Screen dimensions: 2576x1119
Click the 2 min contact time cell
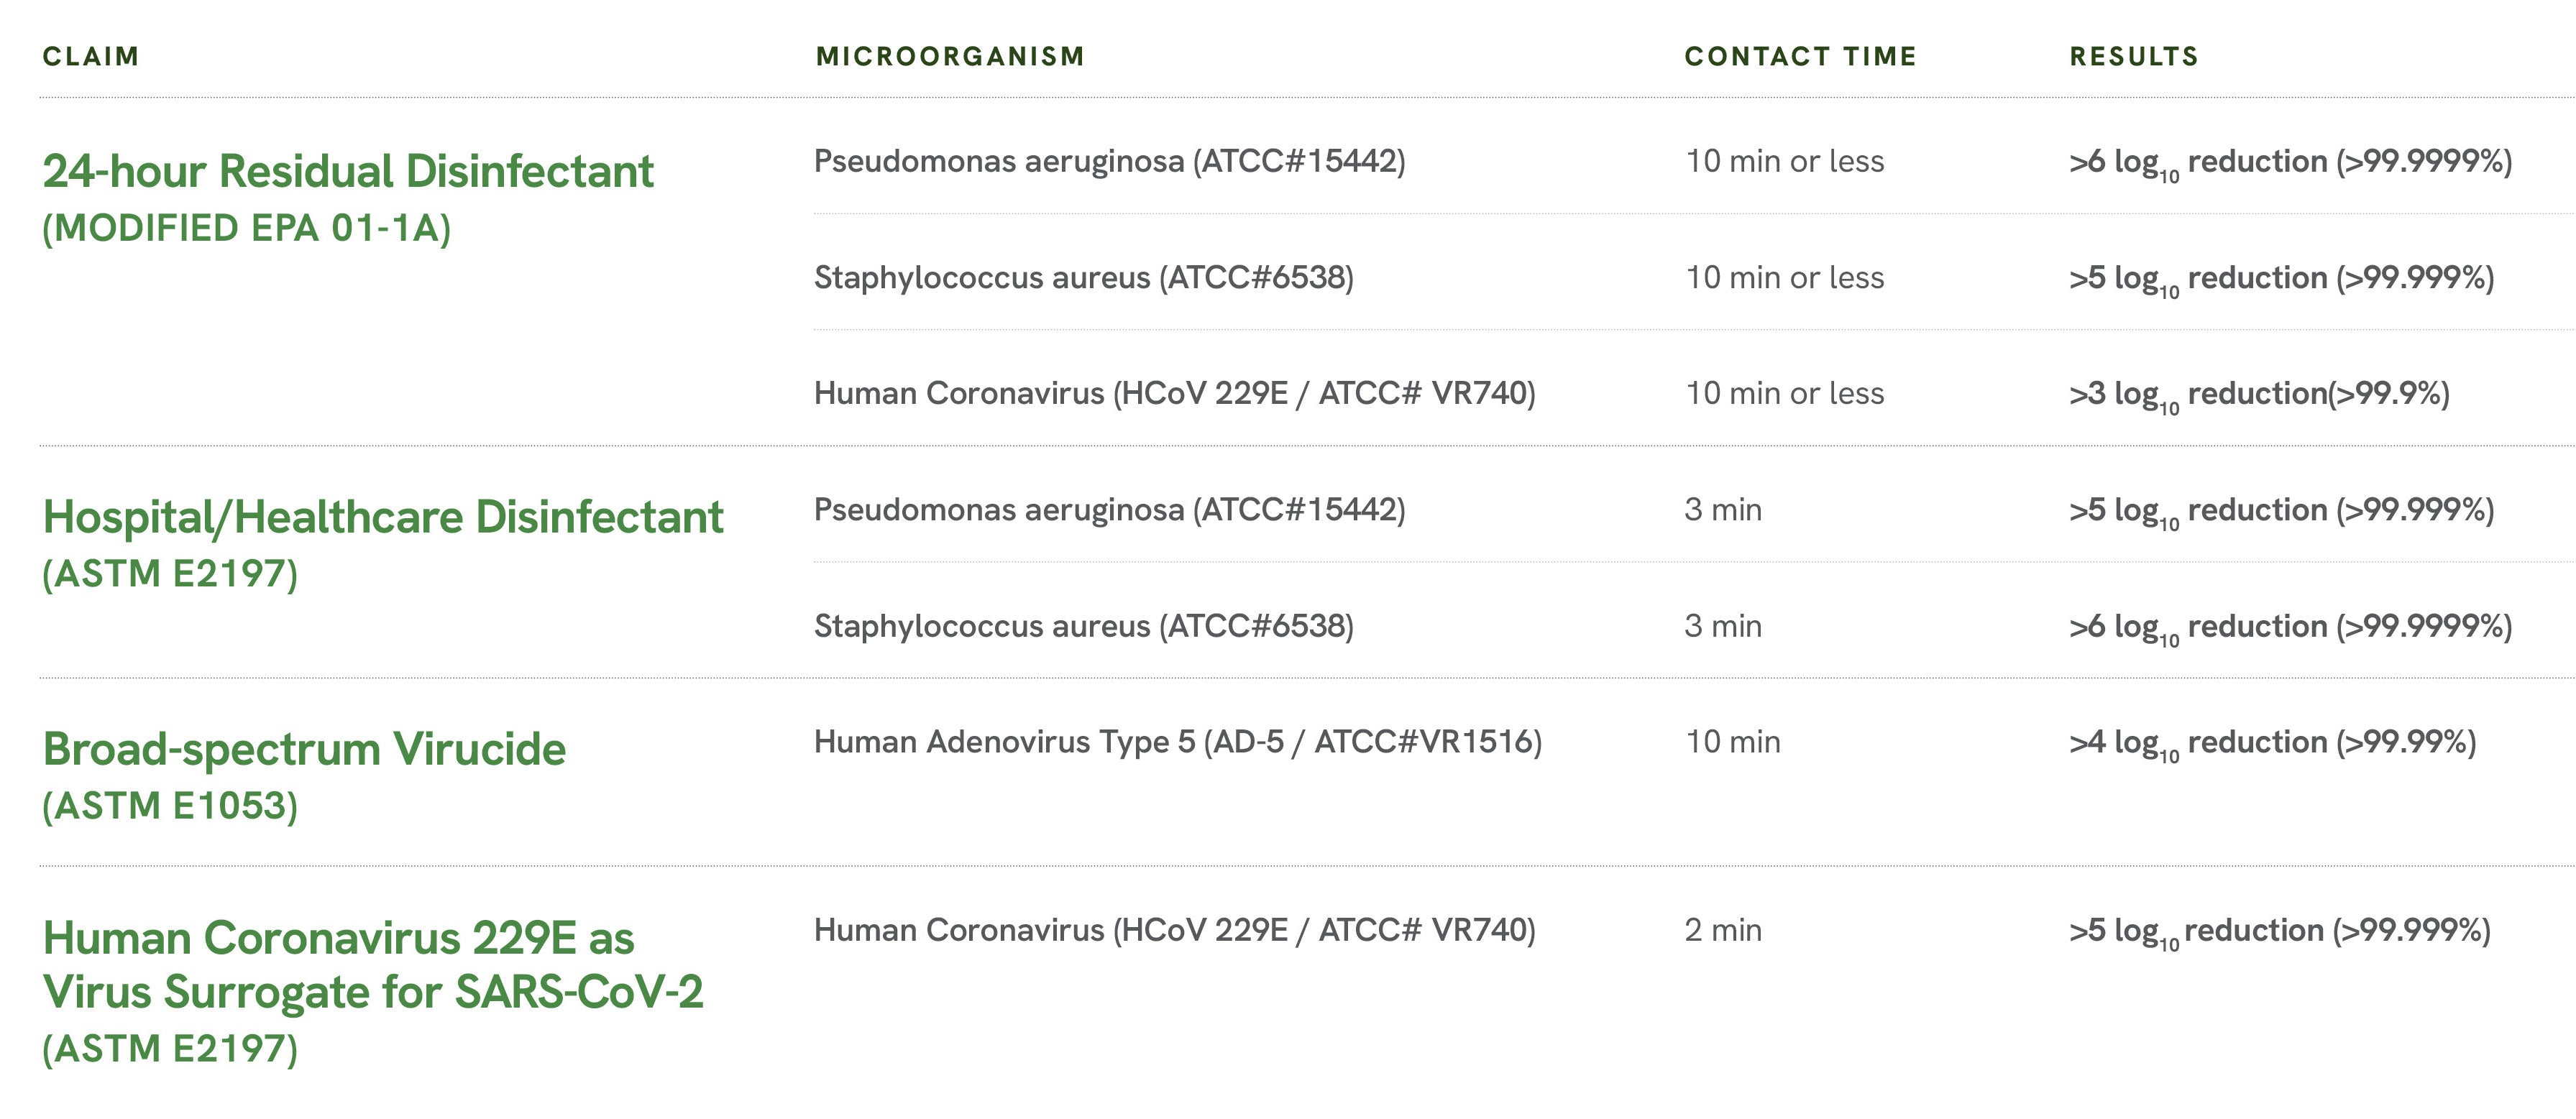pos(1723,930)
